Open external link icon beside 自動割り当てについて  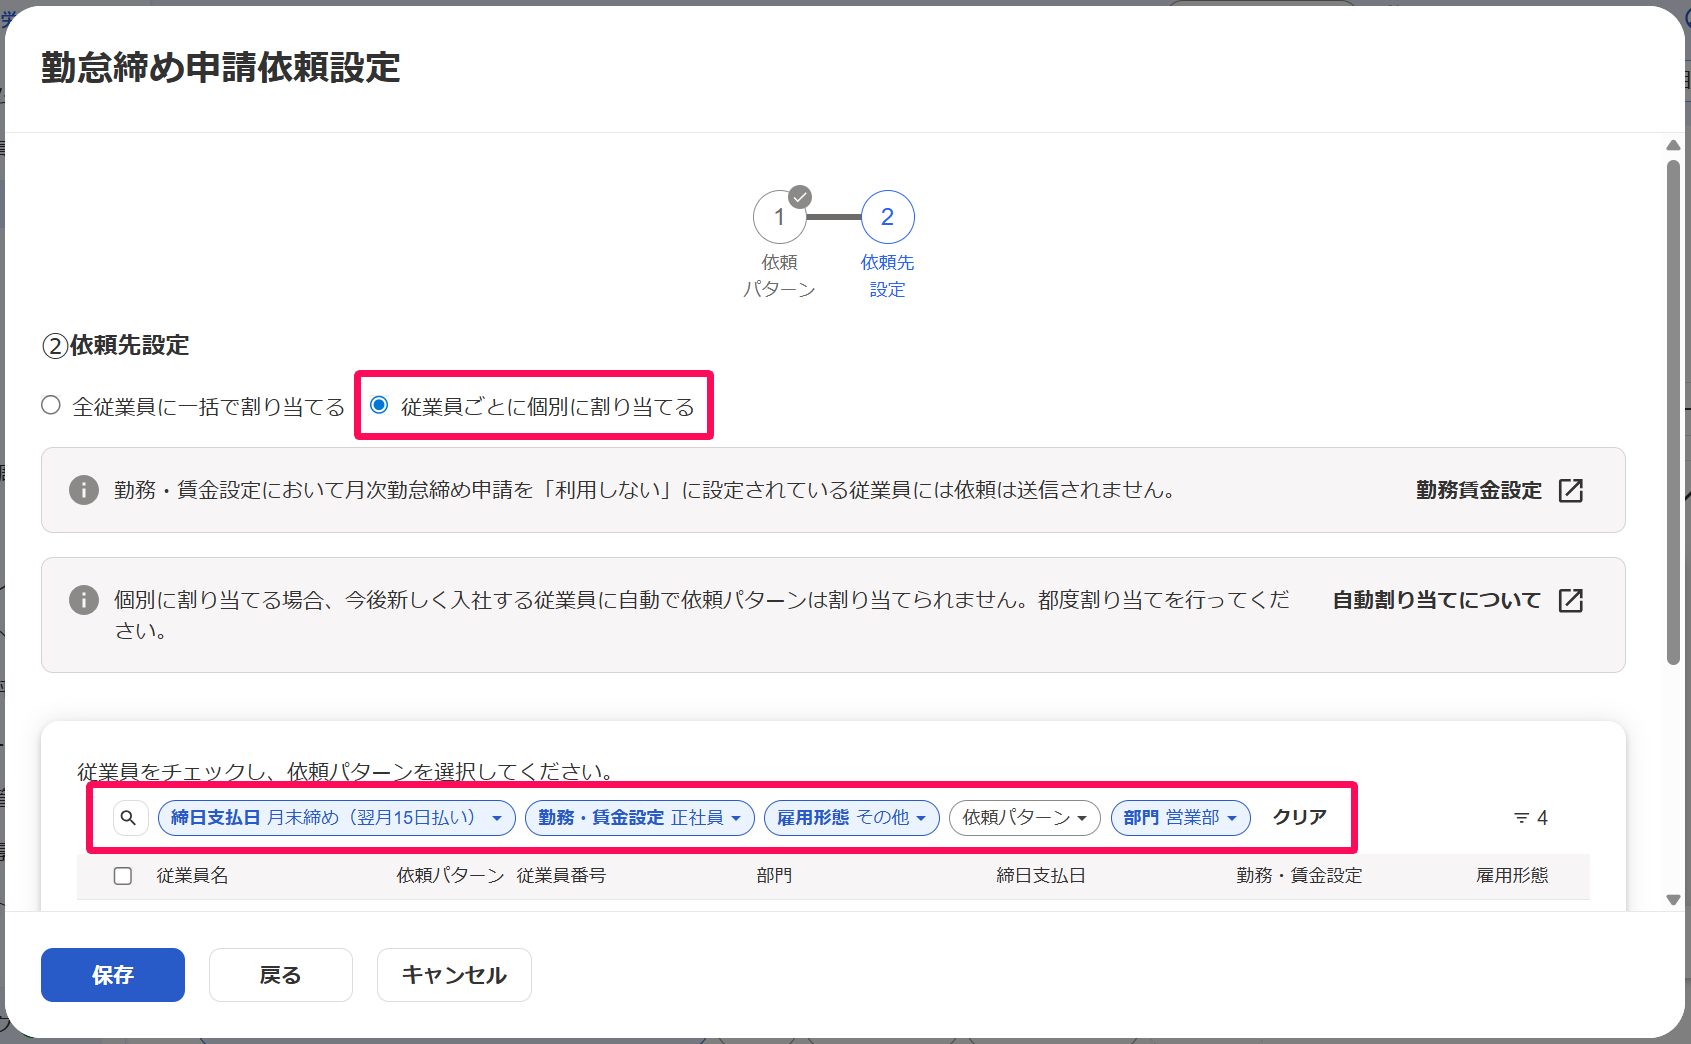[1571, 600]
